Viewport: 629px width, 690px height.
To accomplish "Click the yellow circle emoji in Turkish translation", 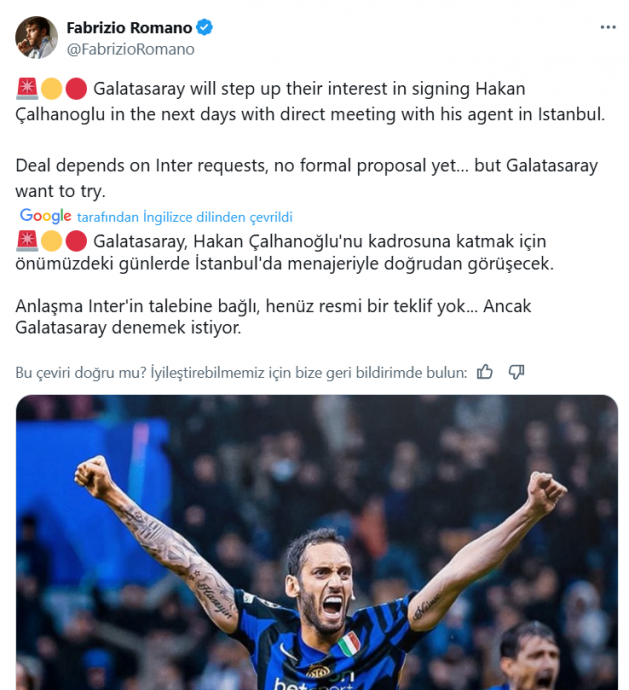I will 51,241.
